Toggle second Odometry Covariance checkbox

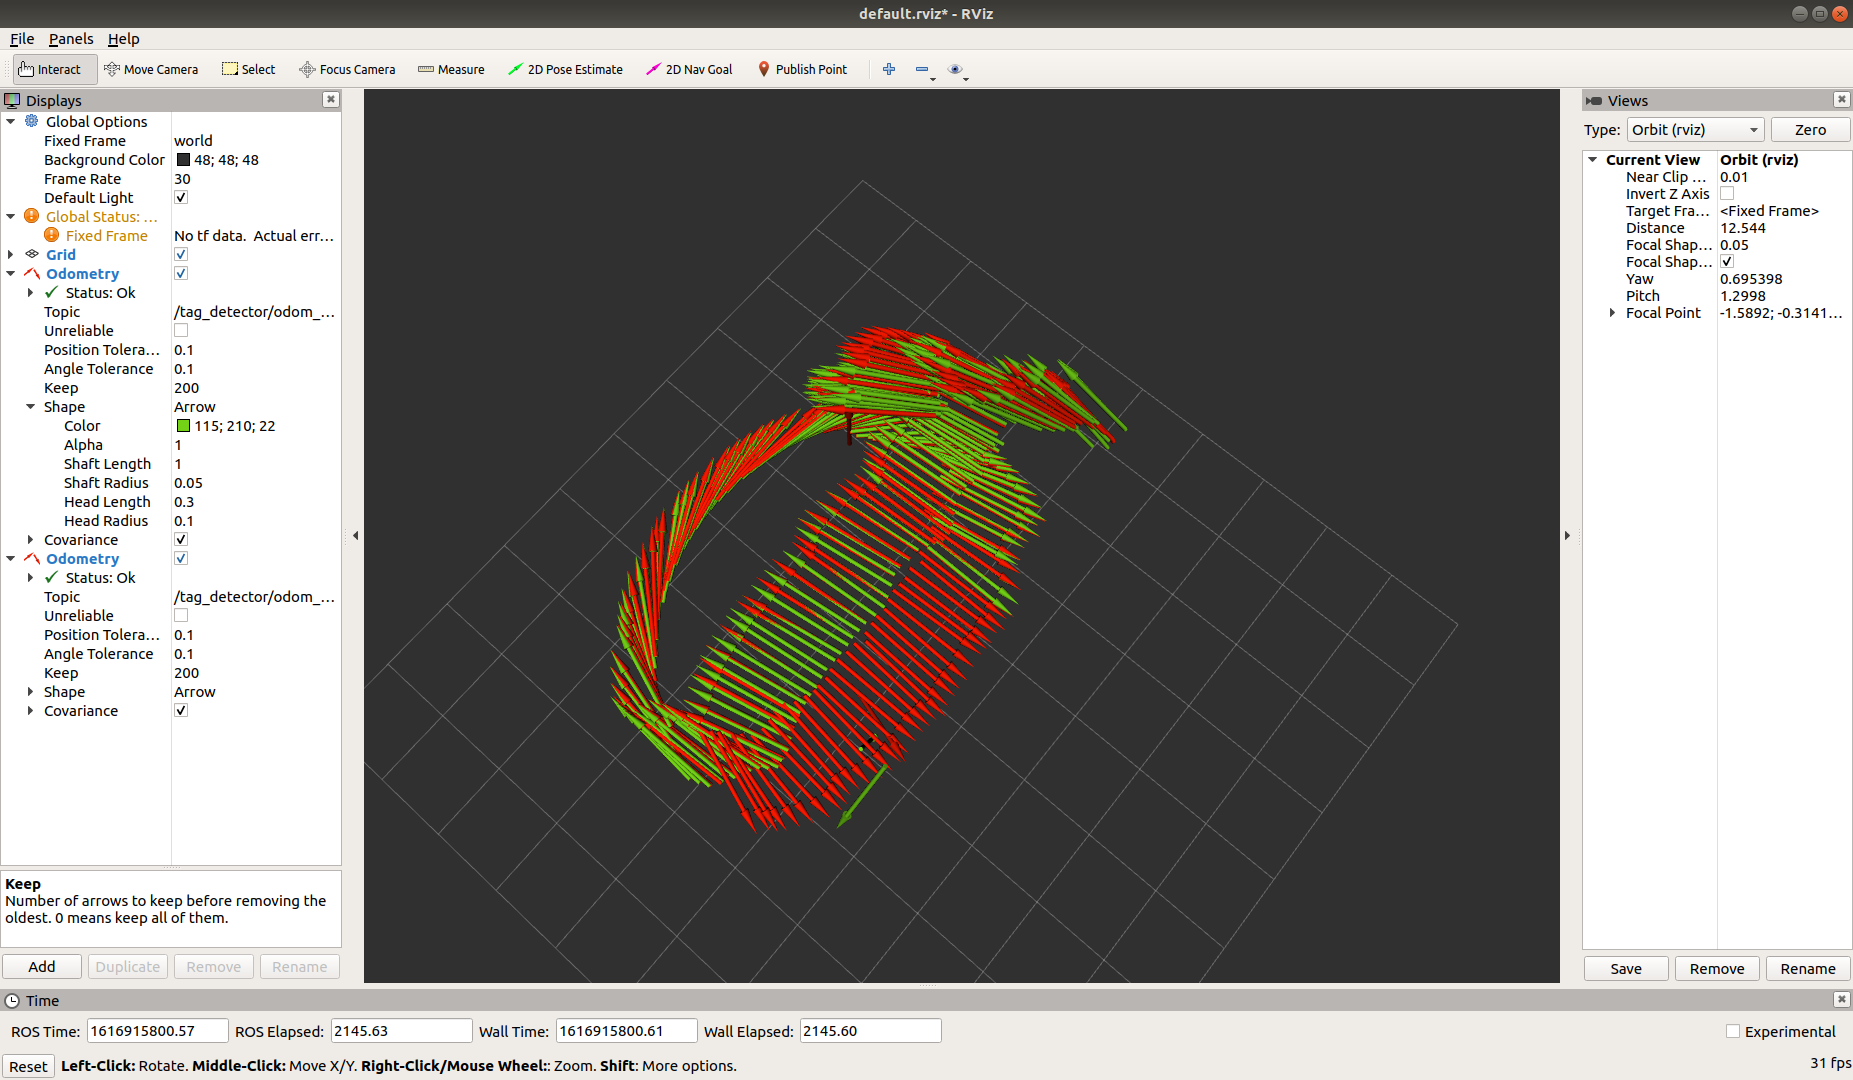point(181,710)
